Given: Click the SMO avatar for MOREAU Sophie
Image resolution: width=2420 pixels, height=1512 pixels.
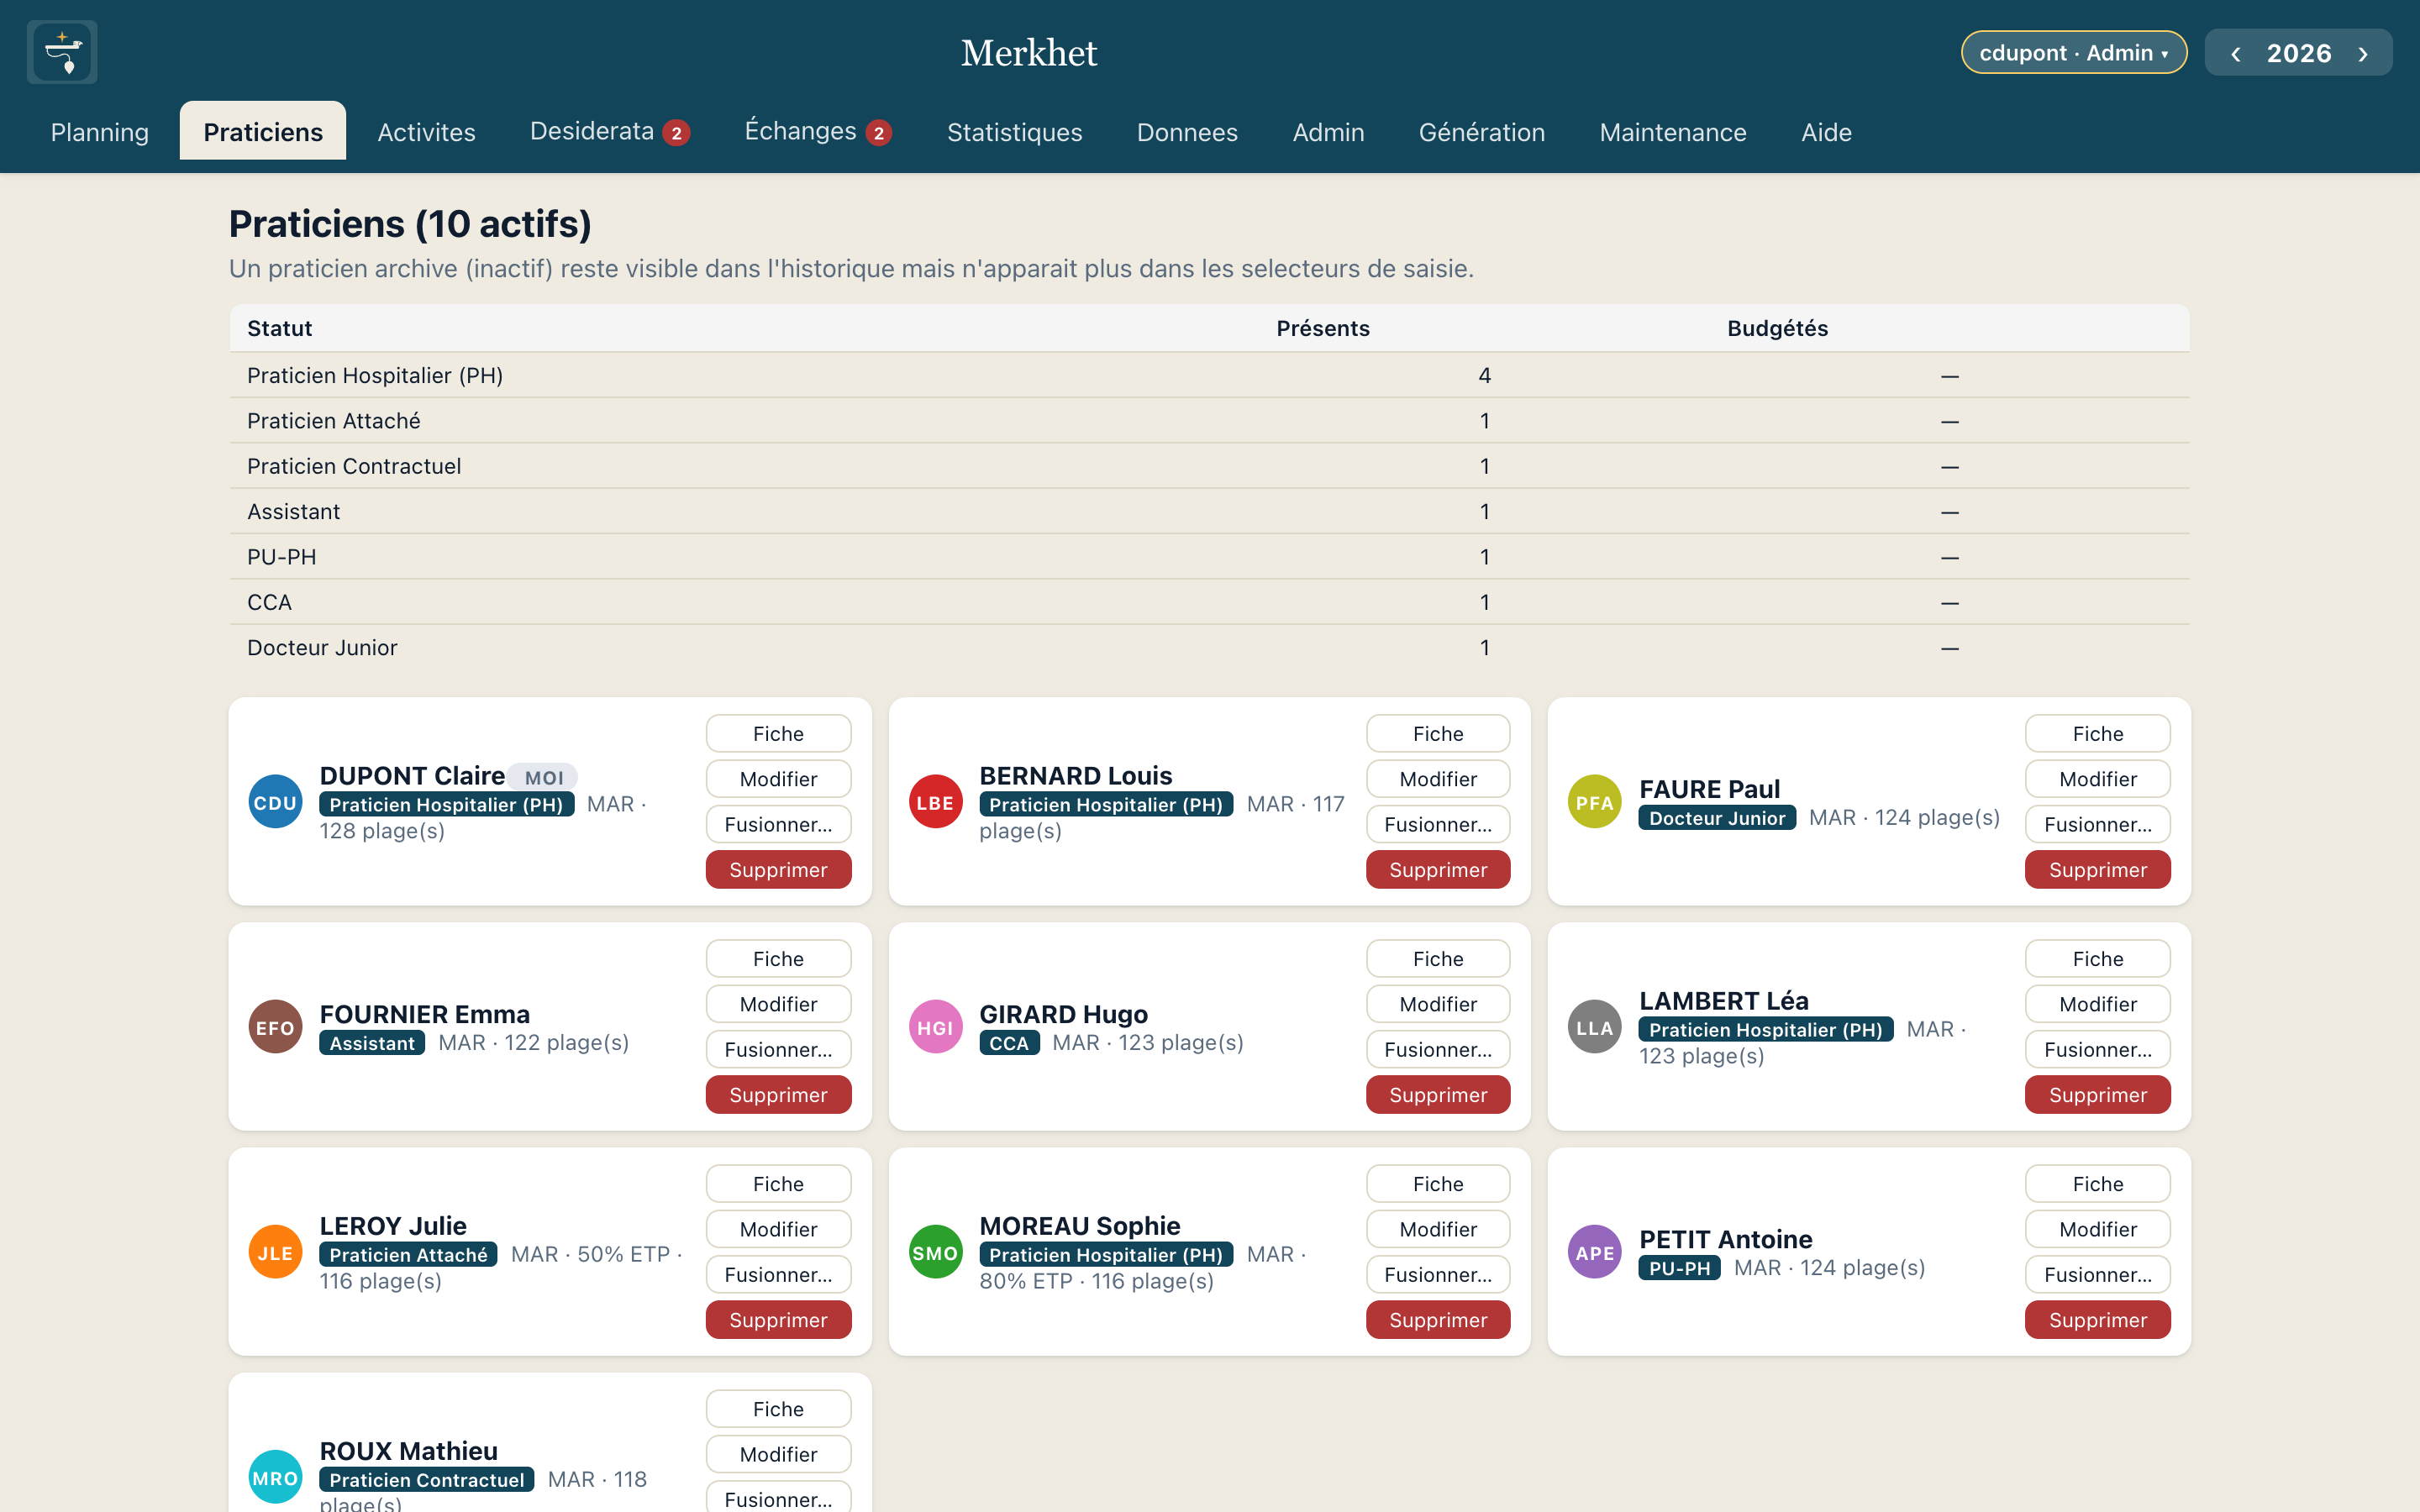Looking at the screenshot, I should (x=935, y=1252).
